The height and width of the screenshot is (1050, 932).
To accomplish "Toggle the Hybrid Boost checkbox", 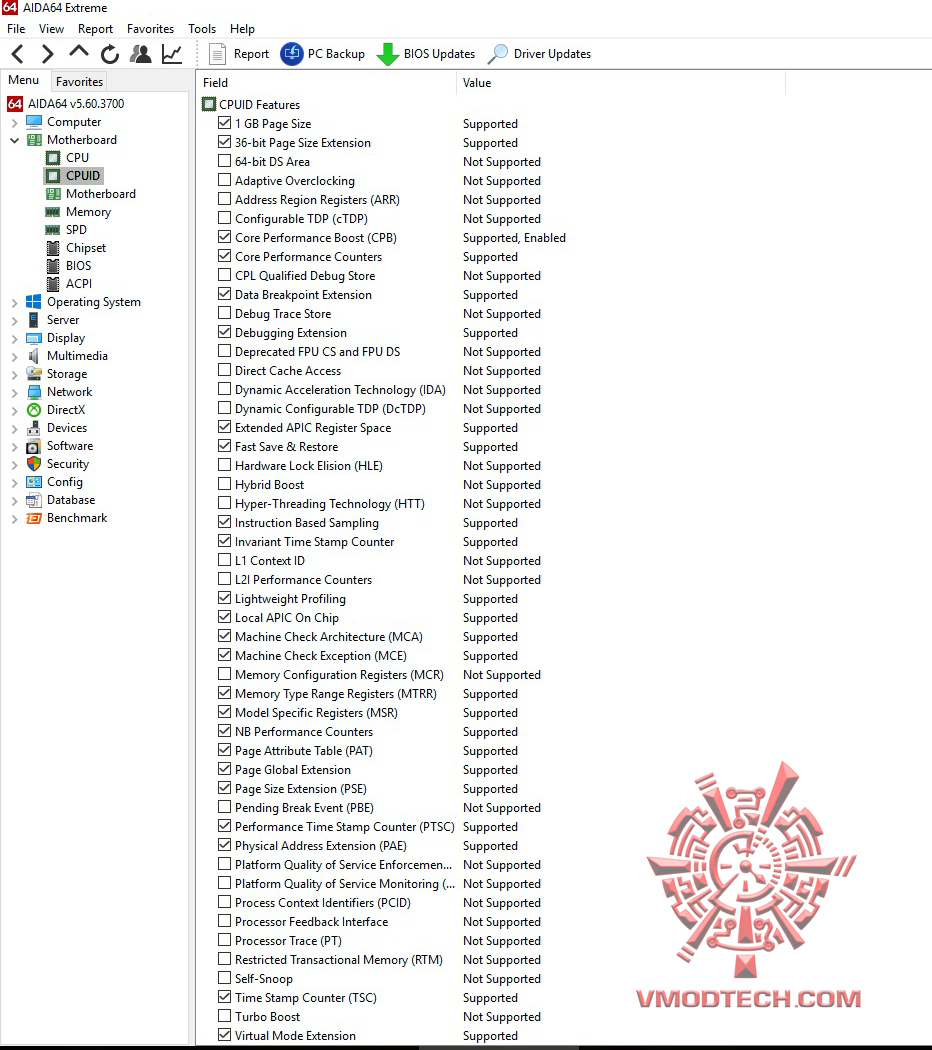I will [x=224, y=484].
